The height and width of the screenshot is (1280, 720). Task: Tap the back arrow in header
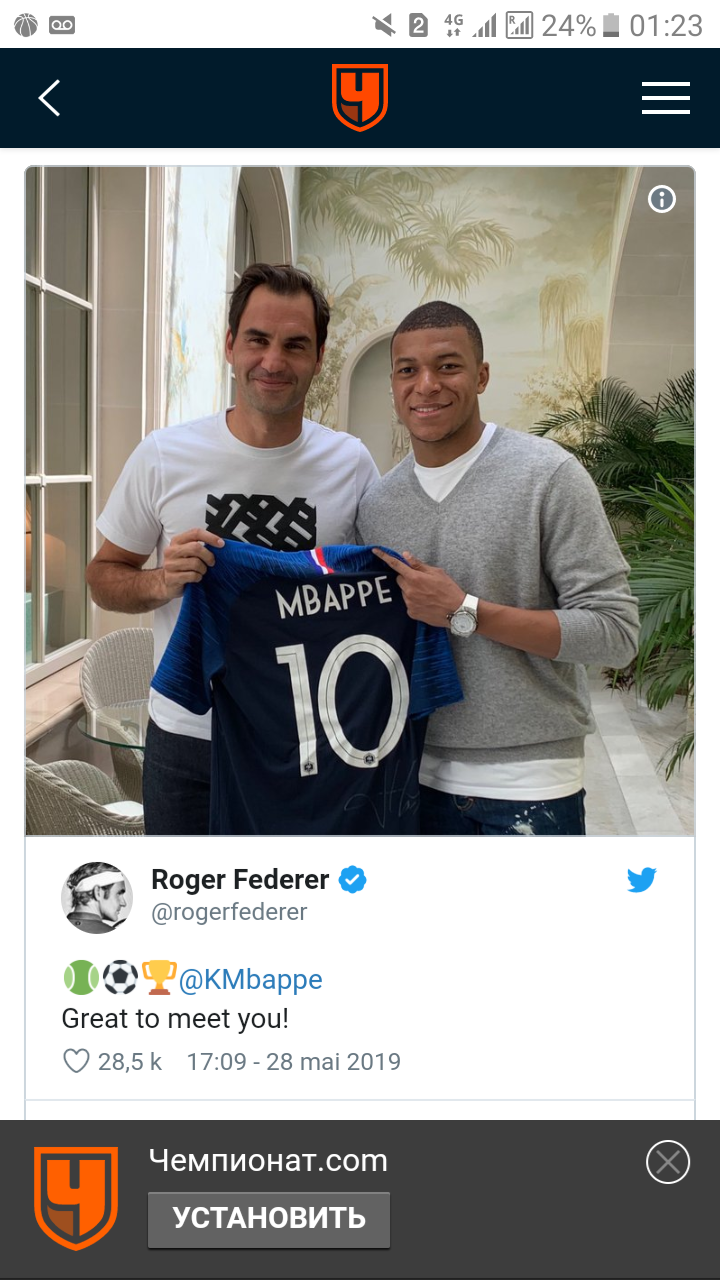click(49, 98)
